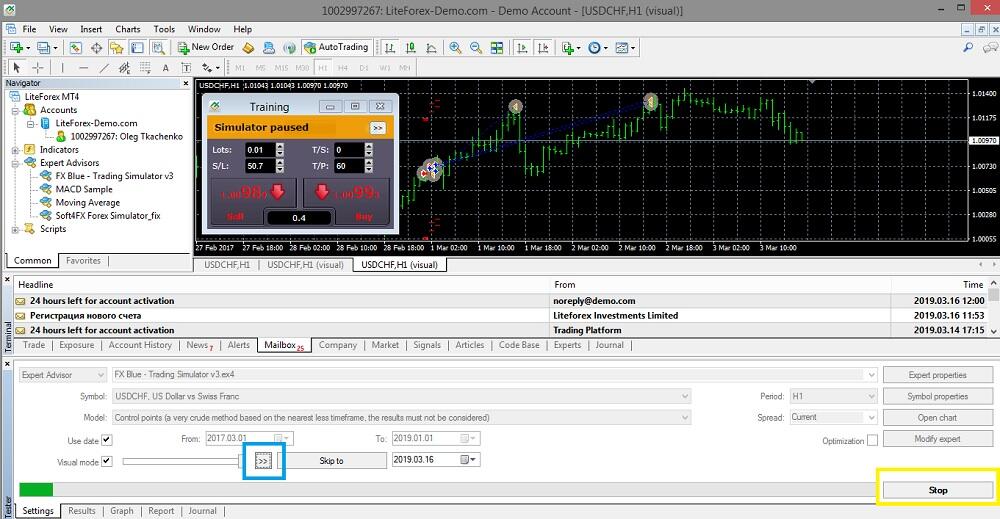This screenshot has height=519, width=1000.
Task: Select the vertical line drawing tool
Action: pos(62,68)
